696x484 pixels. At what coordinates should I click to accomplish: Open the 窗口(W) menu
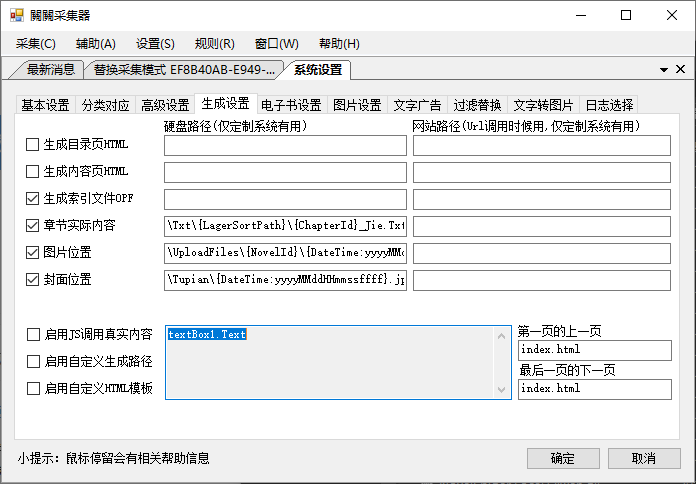(277, 44)
